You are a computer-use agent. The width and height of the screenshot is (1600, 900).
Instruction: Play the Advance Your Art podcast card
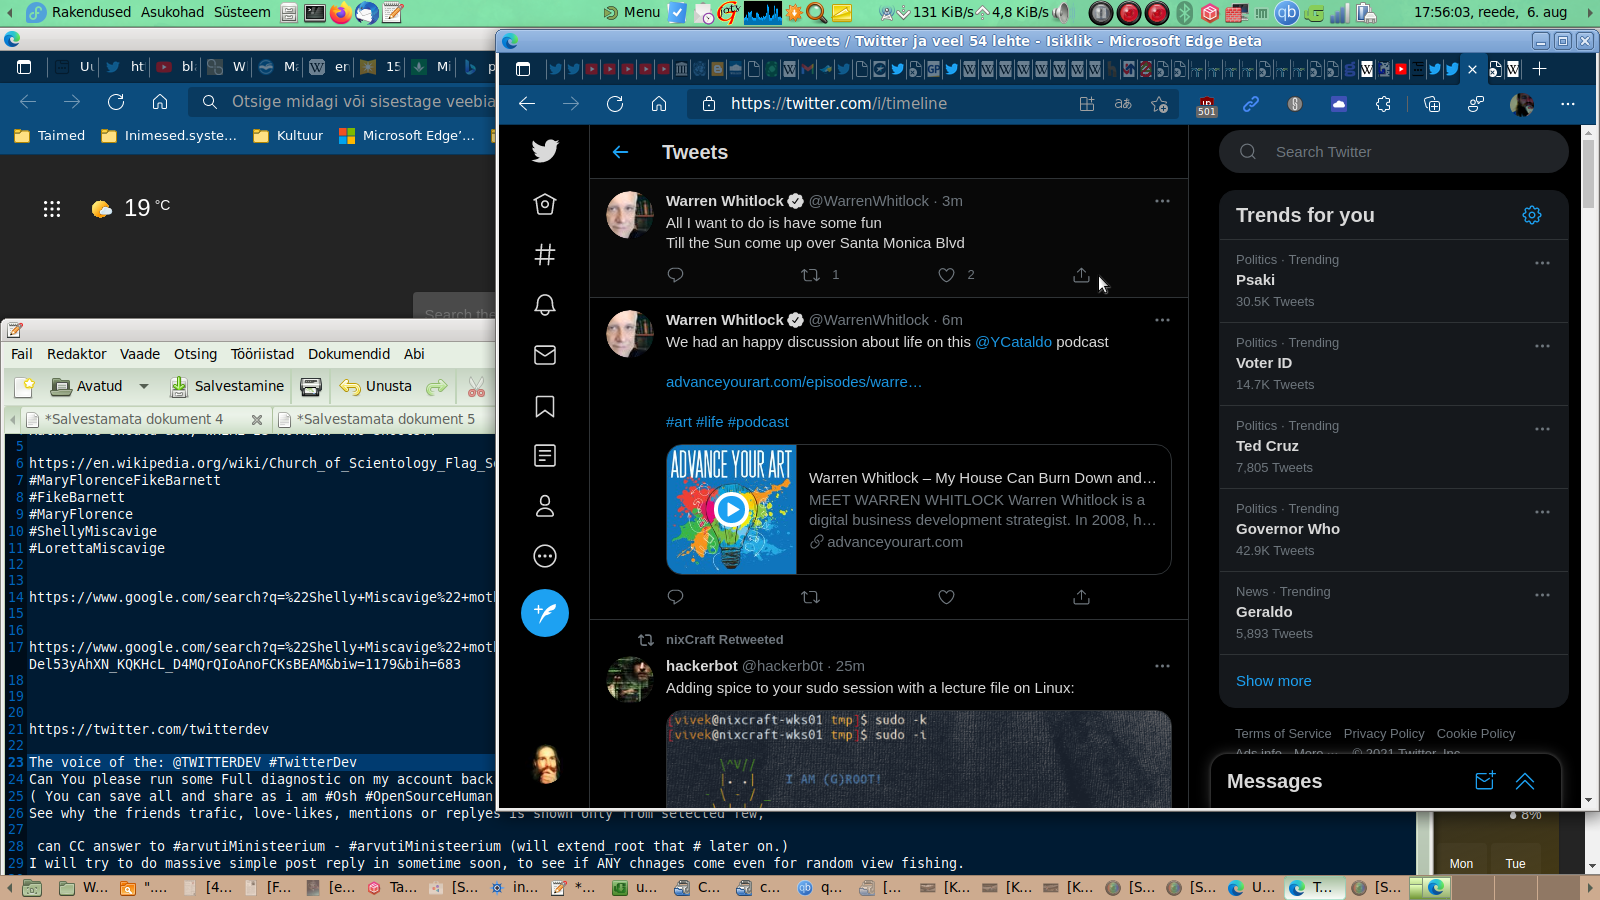[732, 510]
